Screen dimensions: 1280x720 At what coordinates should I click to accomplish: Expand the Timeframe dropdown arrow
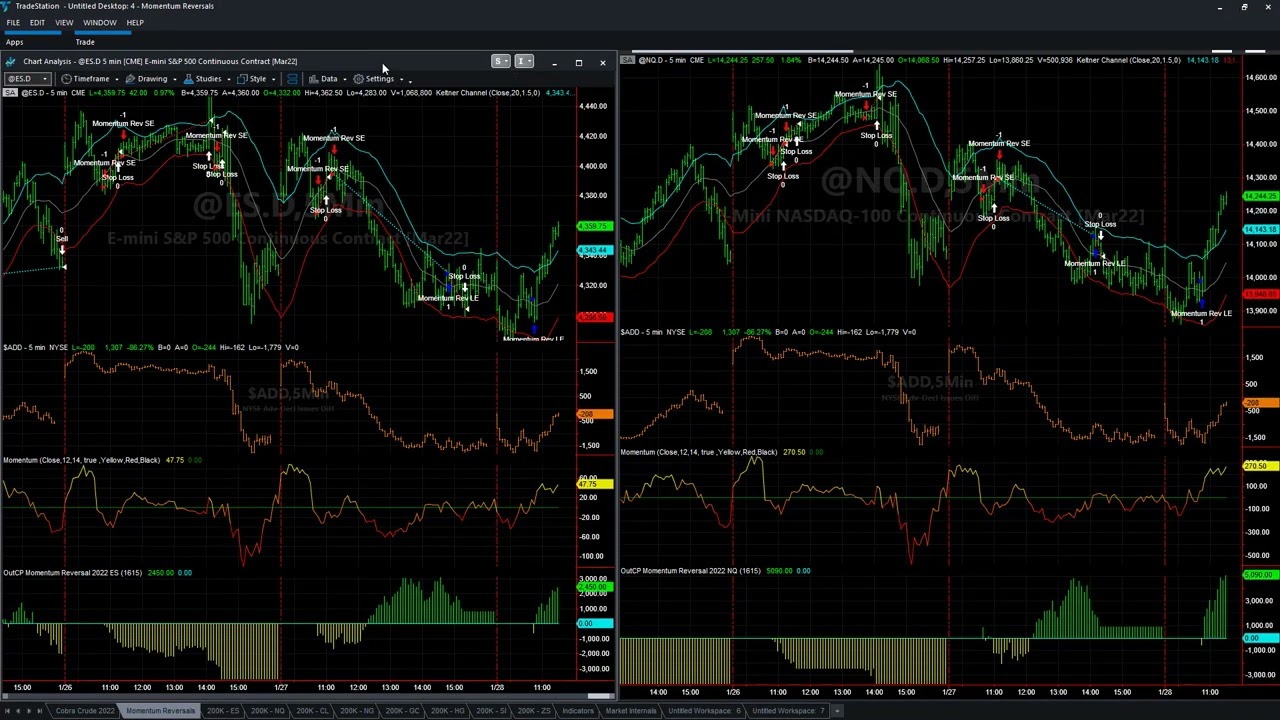coord(117,79)
